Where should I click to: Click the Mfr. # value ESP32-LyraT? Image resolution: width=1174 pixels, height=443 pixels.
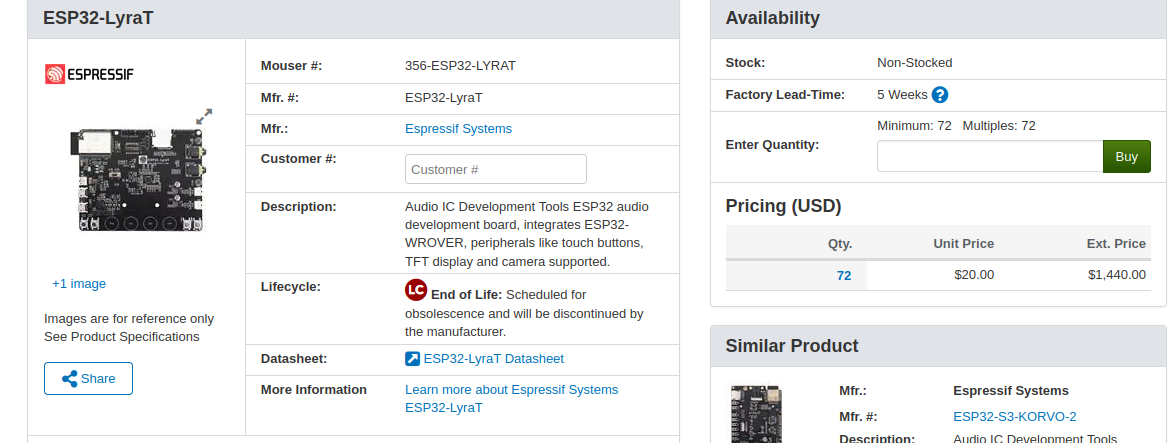coord(444,97)
